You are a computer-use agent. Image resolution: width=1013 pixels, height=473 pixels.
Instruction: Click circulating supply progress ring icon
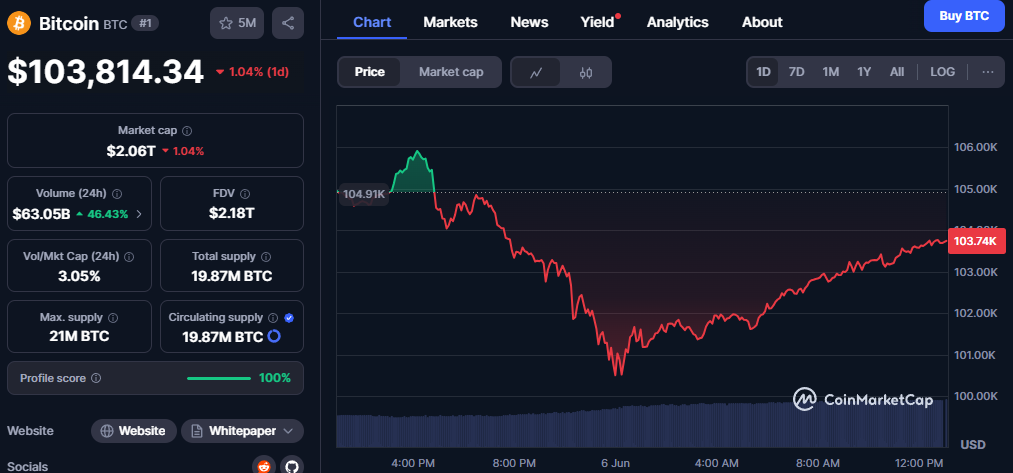coord(274,337)
